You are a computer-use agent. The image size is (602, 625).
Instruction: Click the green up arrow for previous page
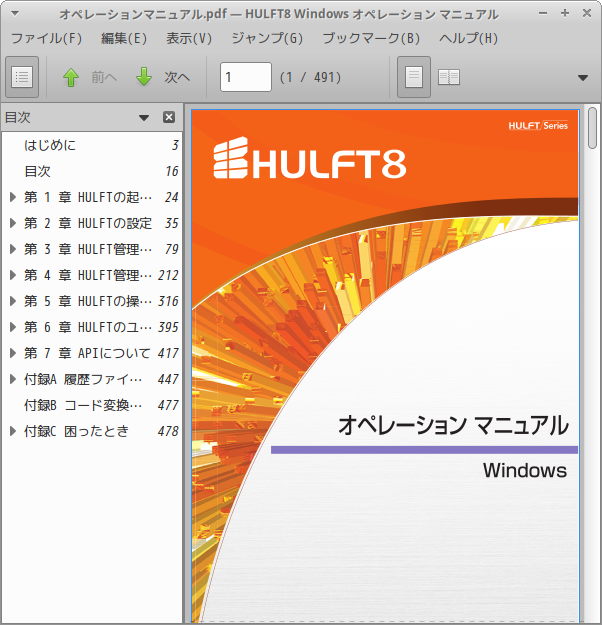click(71, 77)
